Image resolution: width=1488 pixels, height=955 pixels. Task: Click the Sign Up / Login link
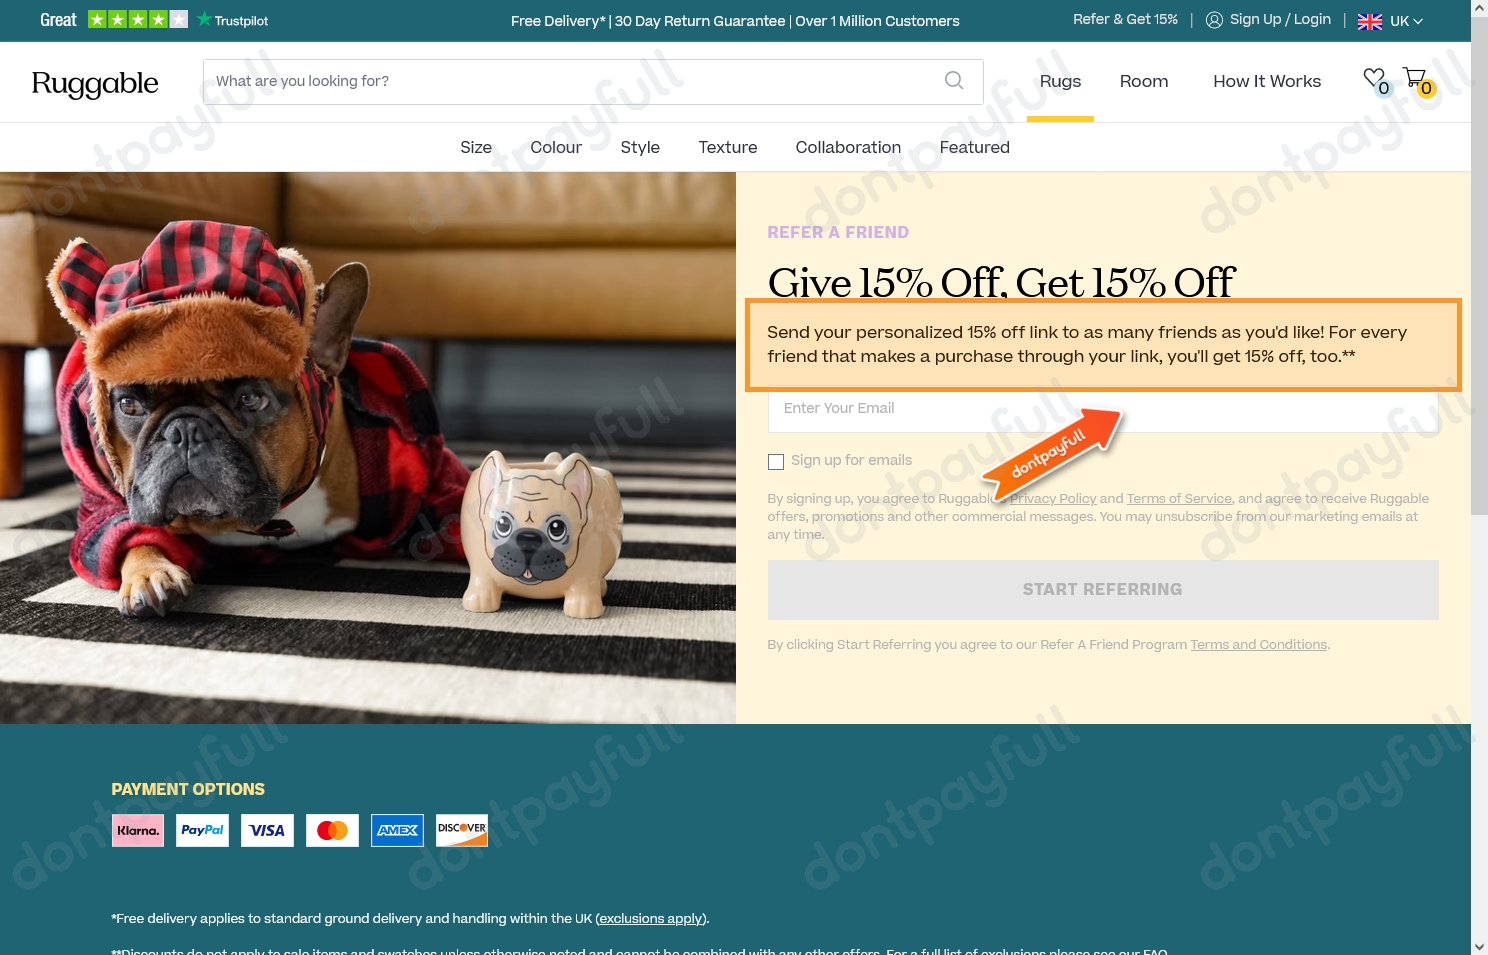pos(1280,19)
